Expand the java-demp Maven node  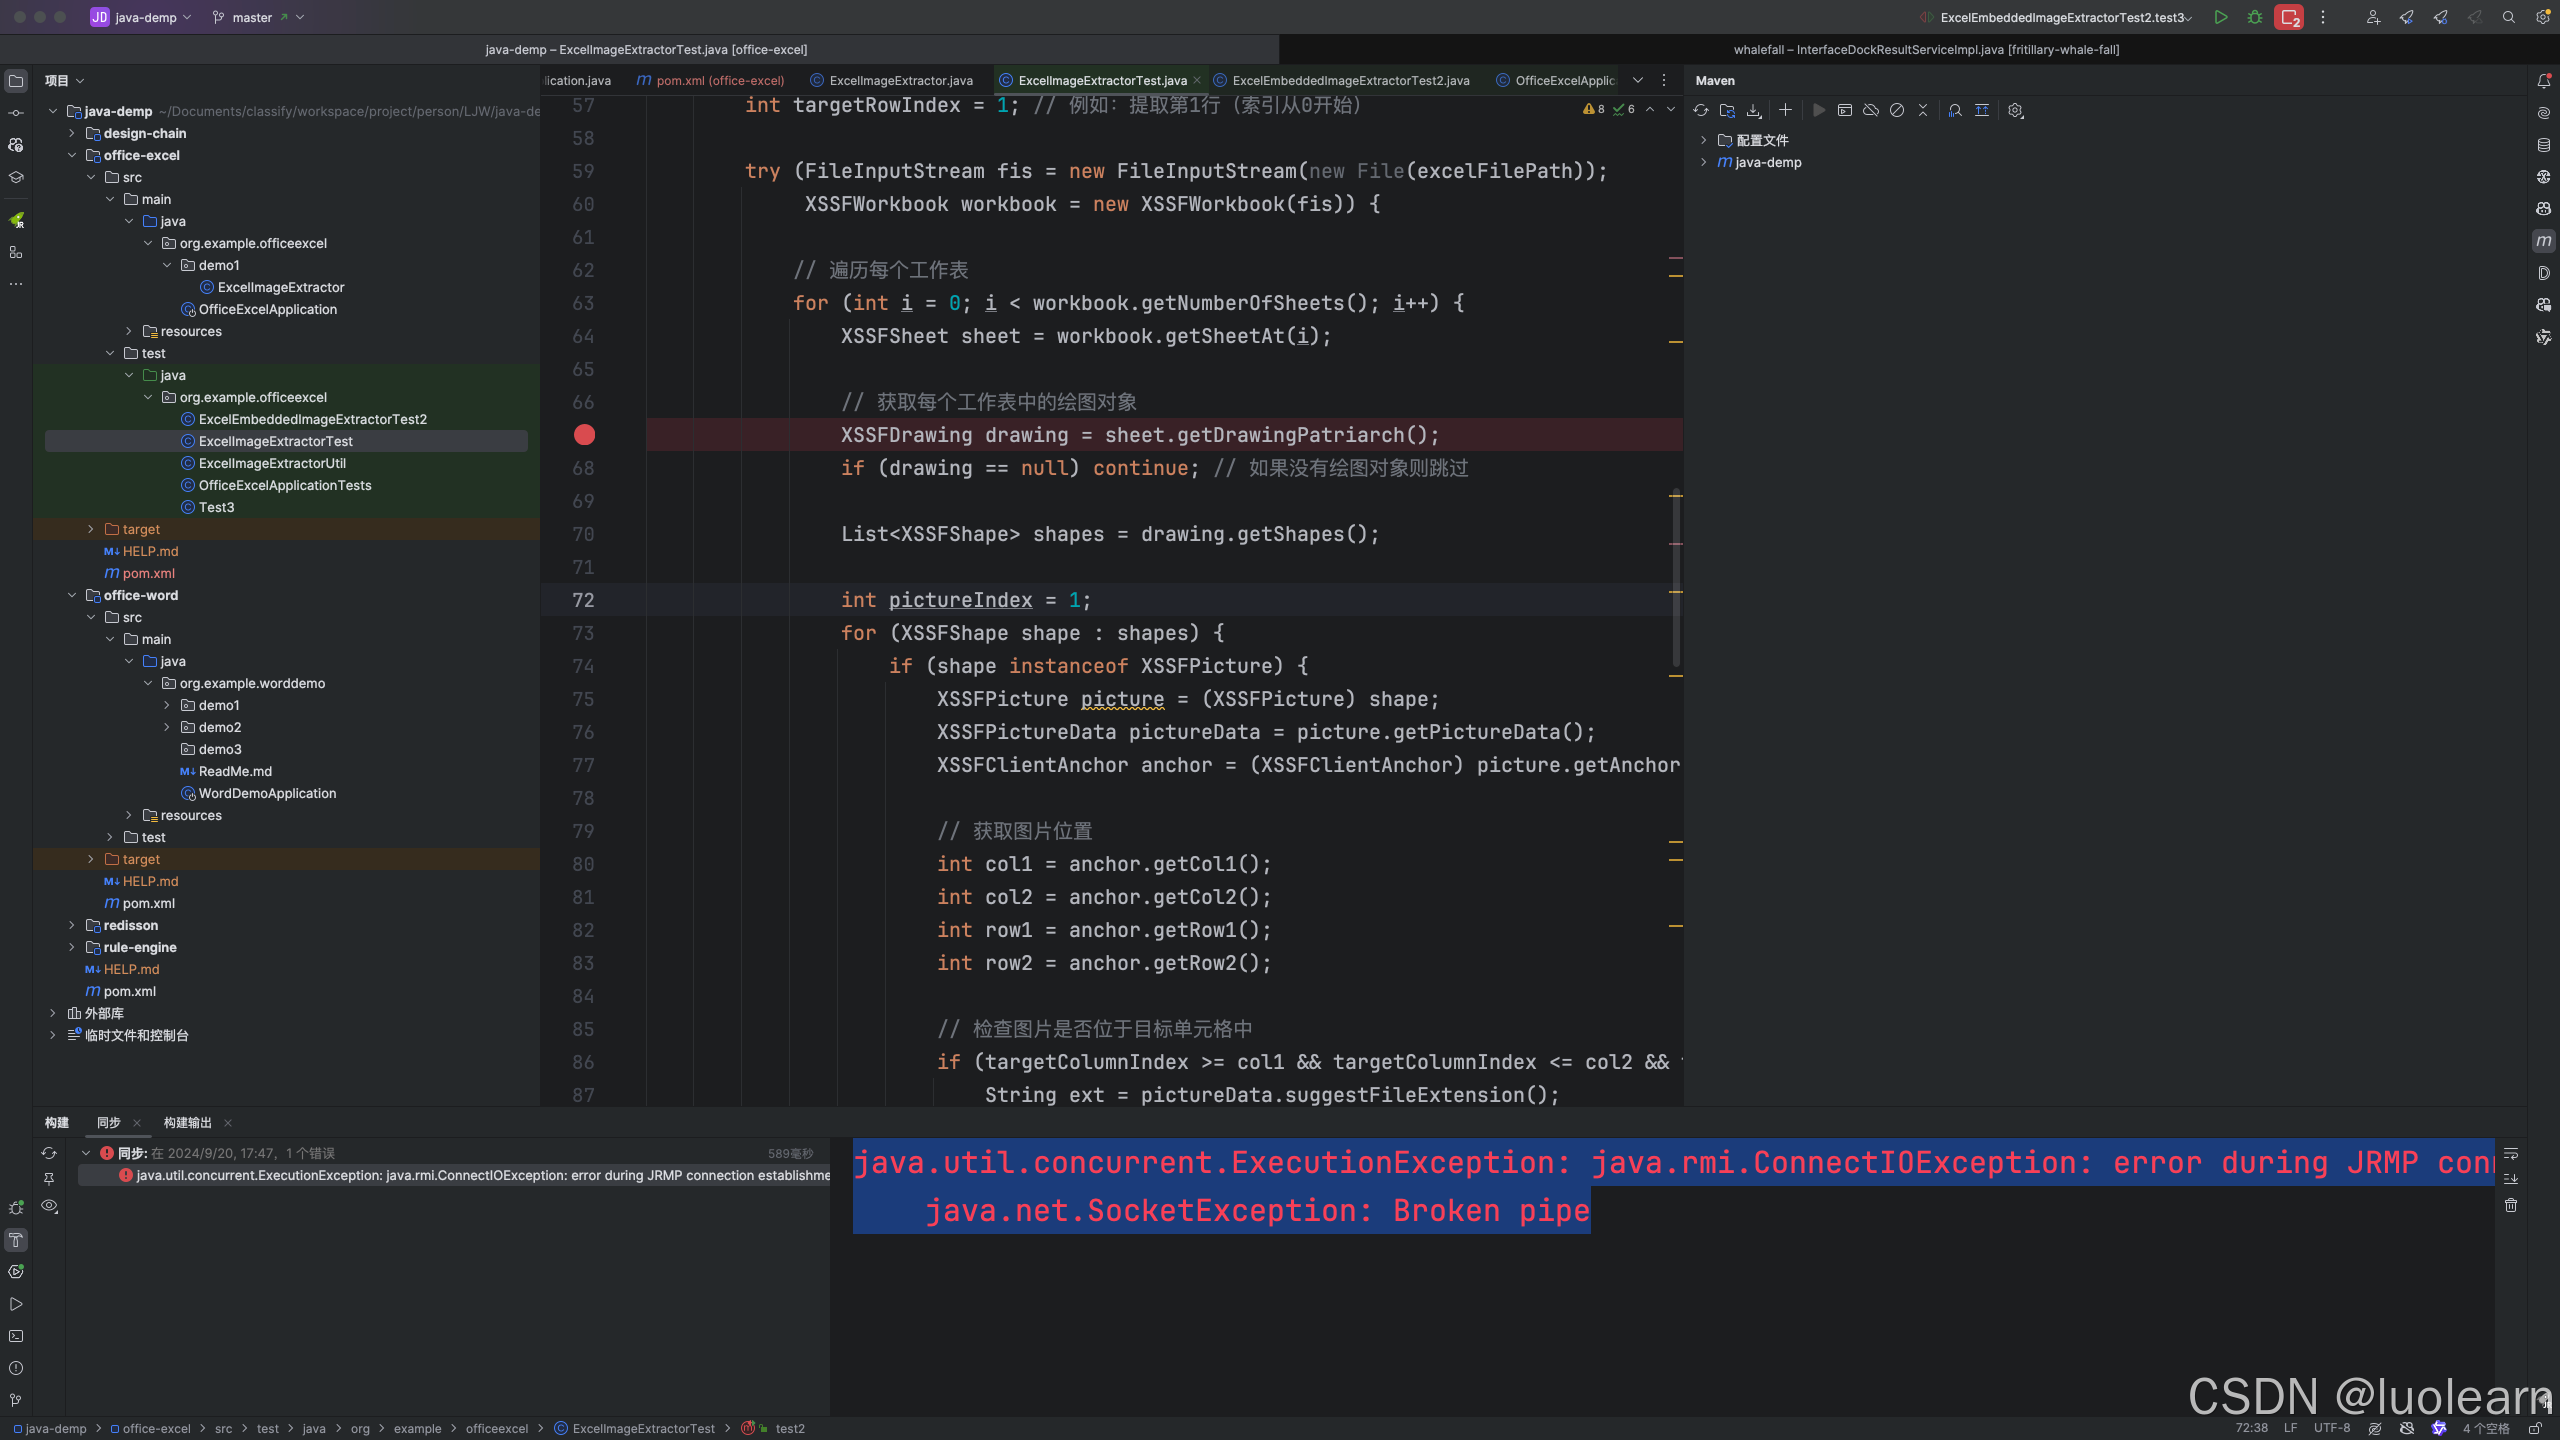click(x=1704, y=162)
